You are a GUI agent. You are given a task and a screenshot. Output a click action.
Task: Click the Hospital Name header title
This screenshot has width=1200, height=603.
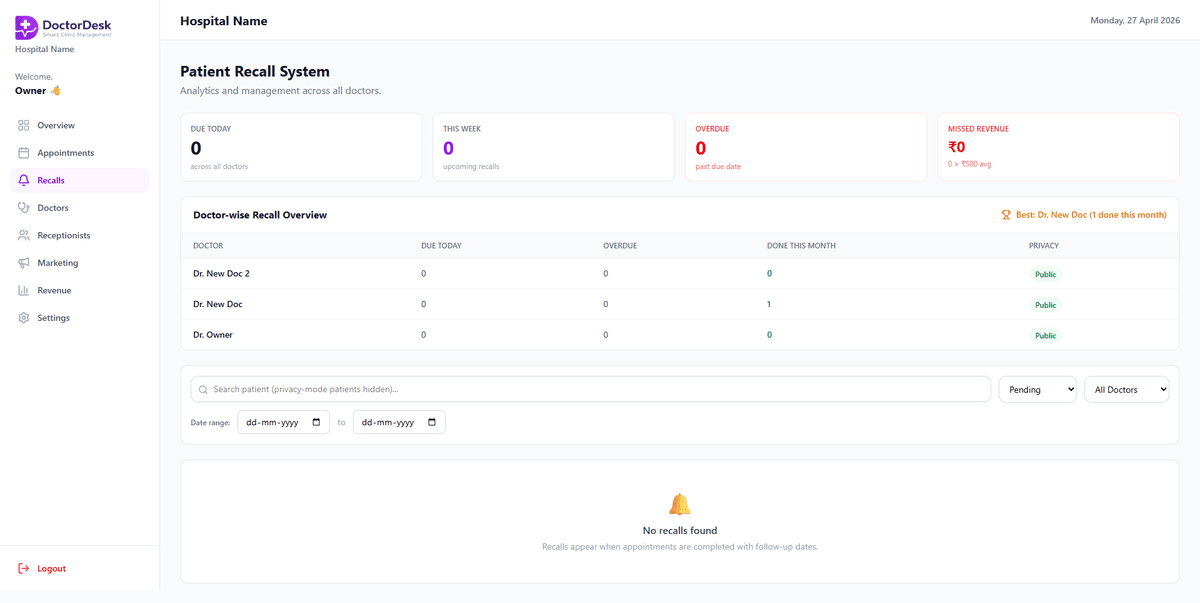(x=224, y=21)
